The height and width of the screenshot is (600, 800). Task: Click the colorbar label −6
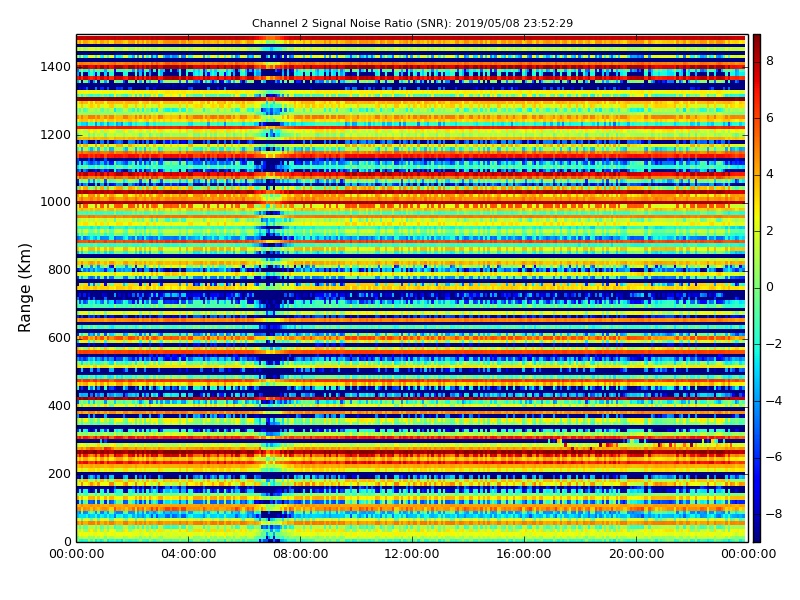click(x=774, y=457)
